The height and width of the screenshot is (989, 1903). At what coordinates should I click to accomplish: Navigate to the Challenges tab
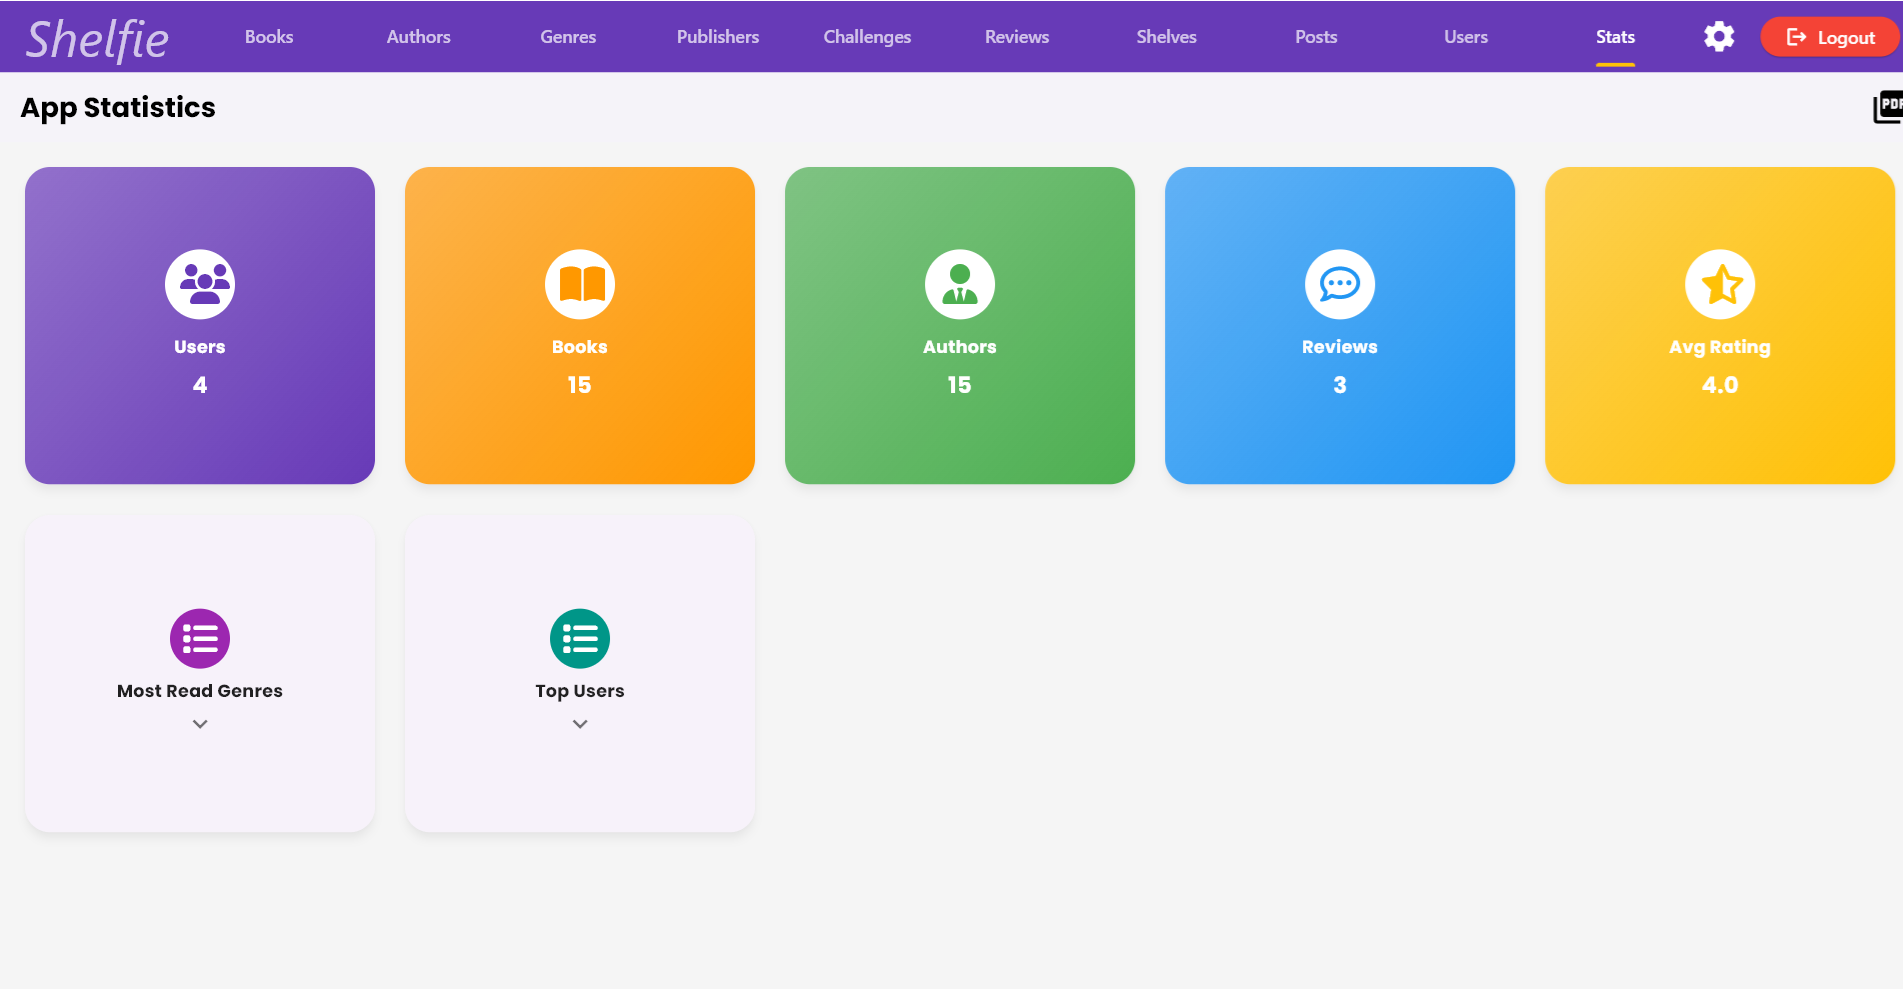(867, 37)
